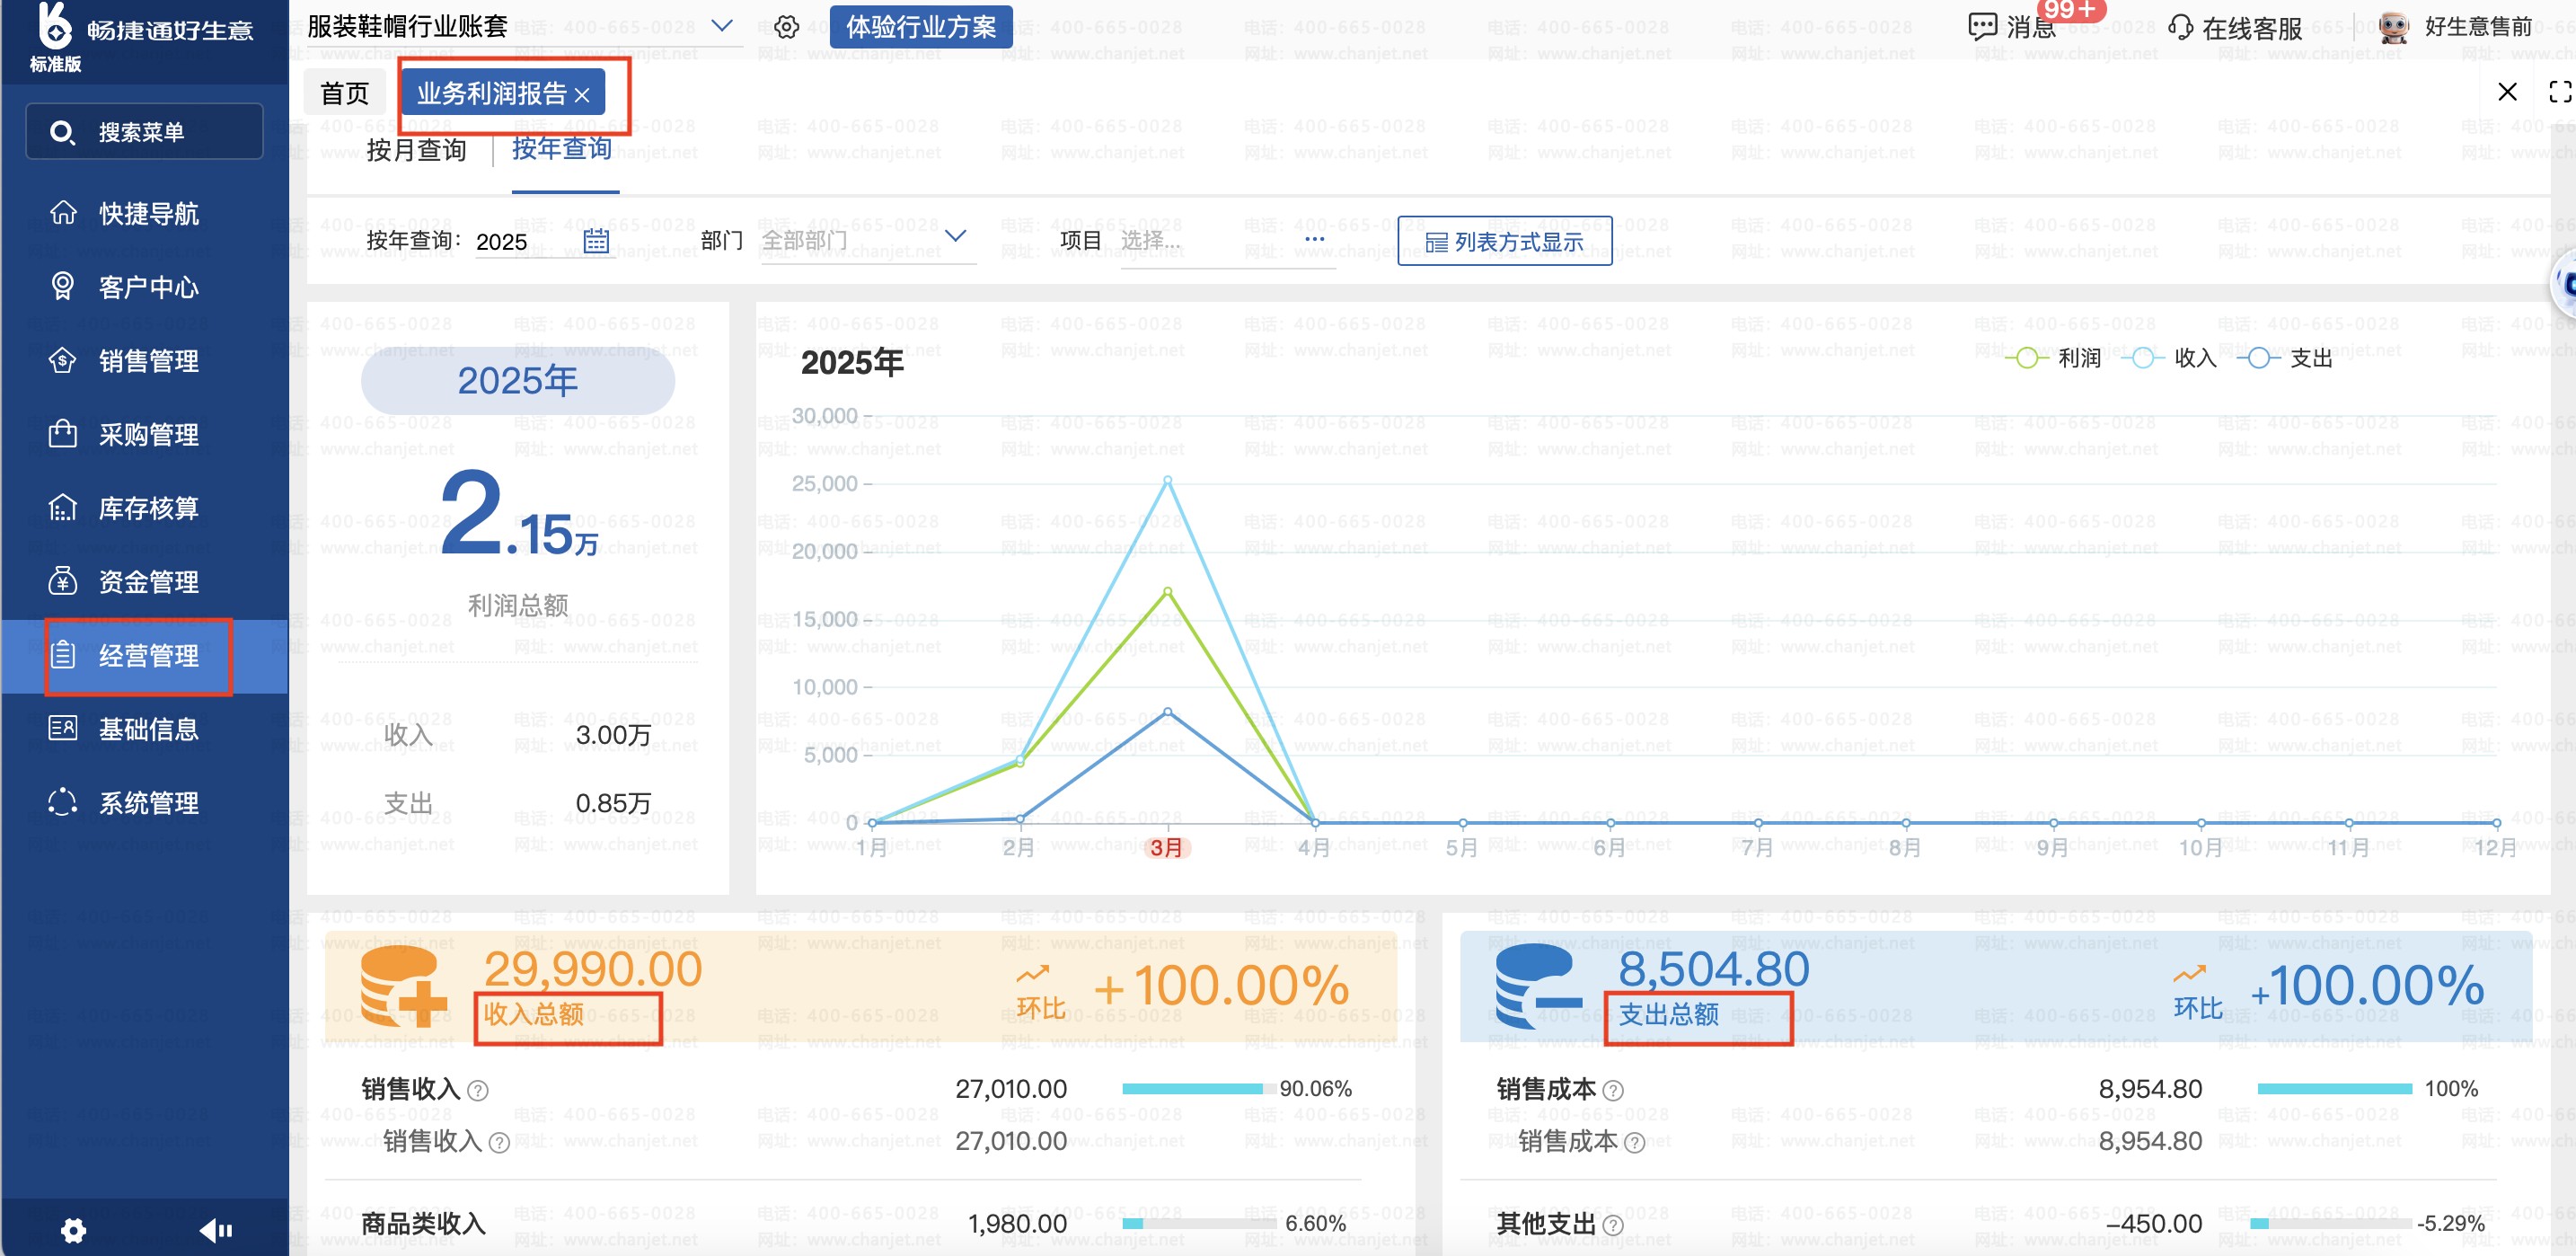Image resolution: width=2576 pixels, height=1256 pixels.
Task: Open 库存核算 menu in sidebar
Action: (145, 508)
